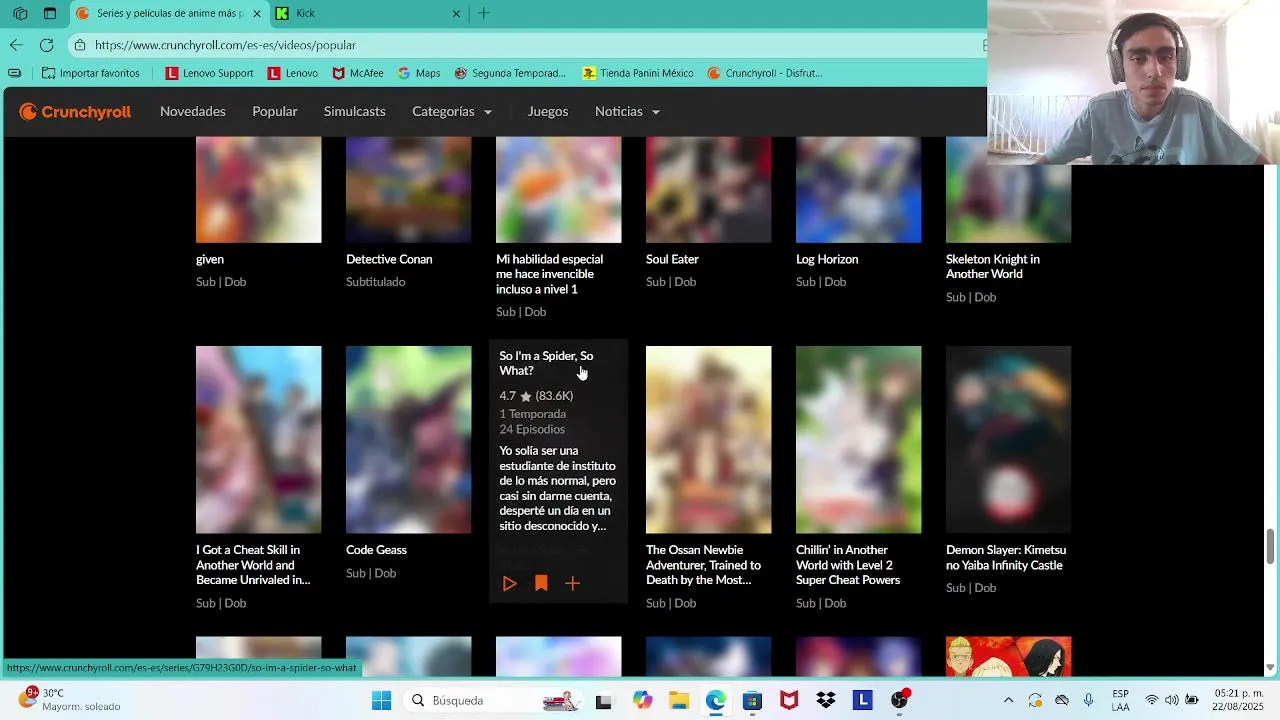Viewport: 1280px width, 720px height.
Task: Open Tienda Panini México bookmark
Action: click(638, 73)
